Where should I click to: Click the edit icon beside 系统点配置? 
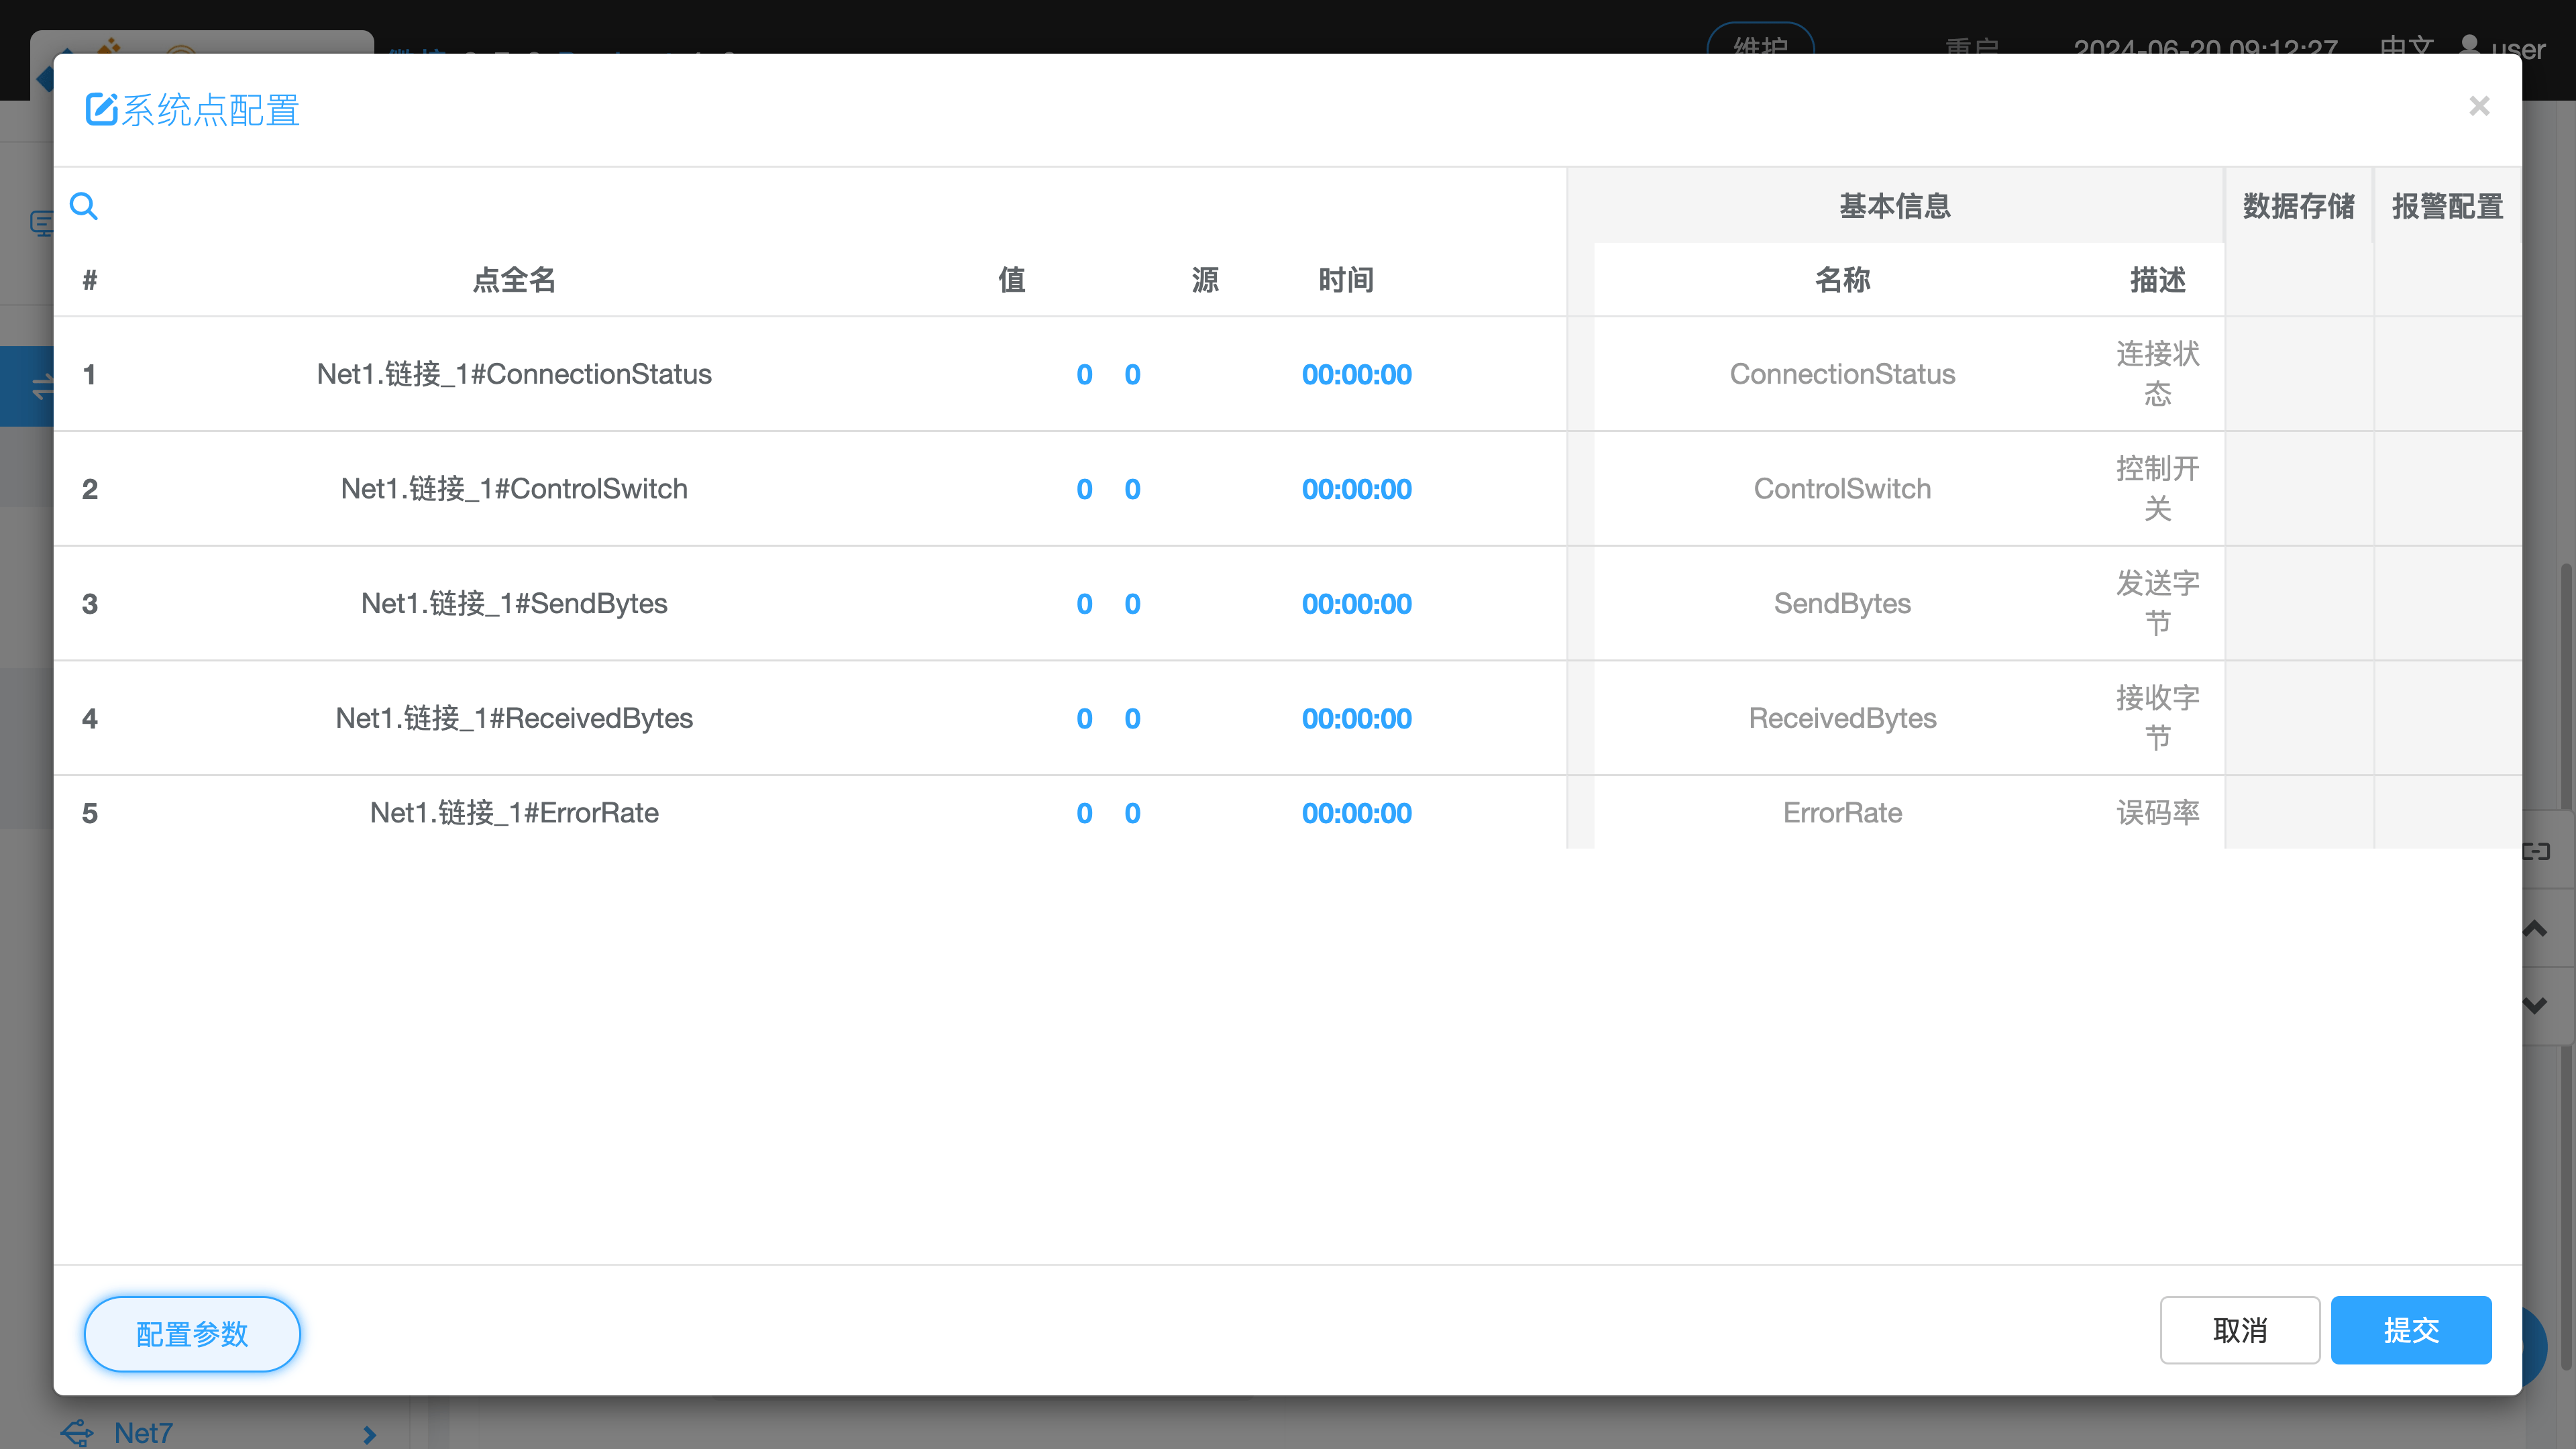pyautogui.click(x=101, y=109)
